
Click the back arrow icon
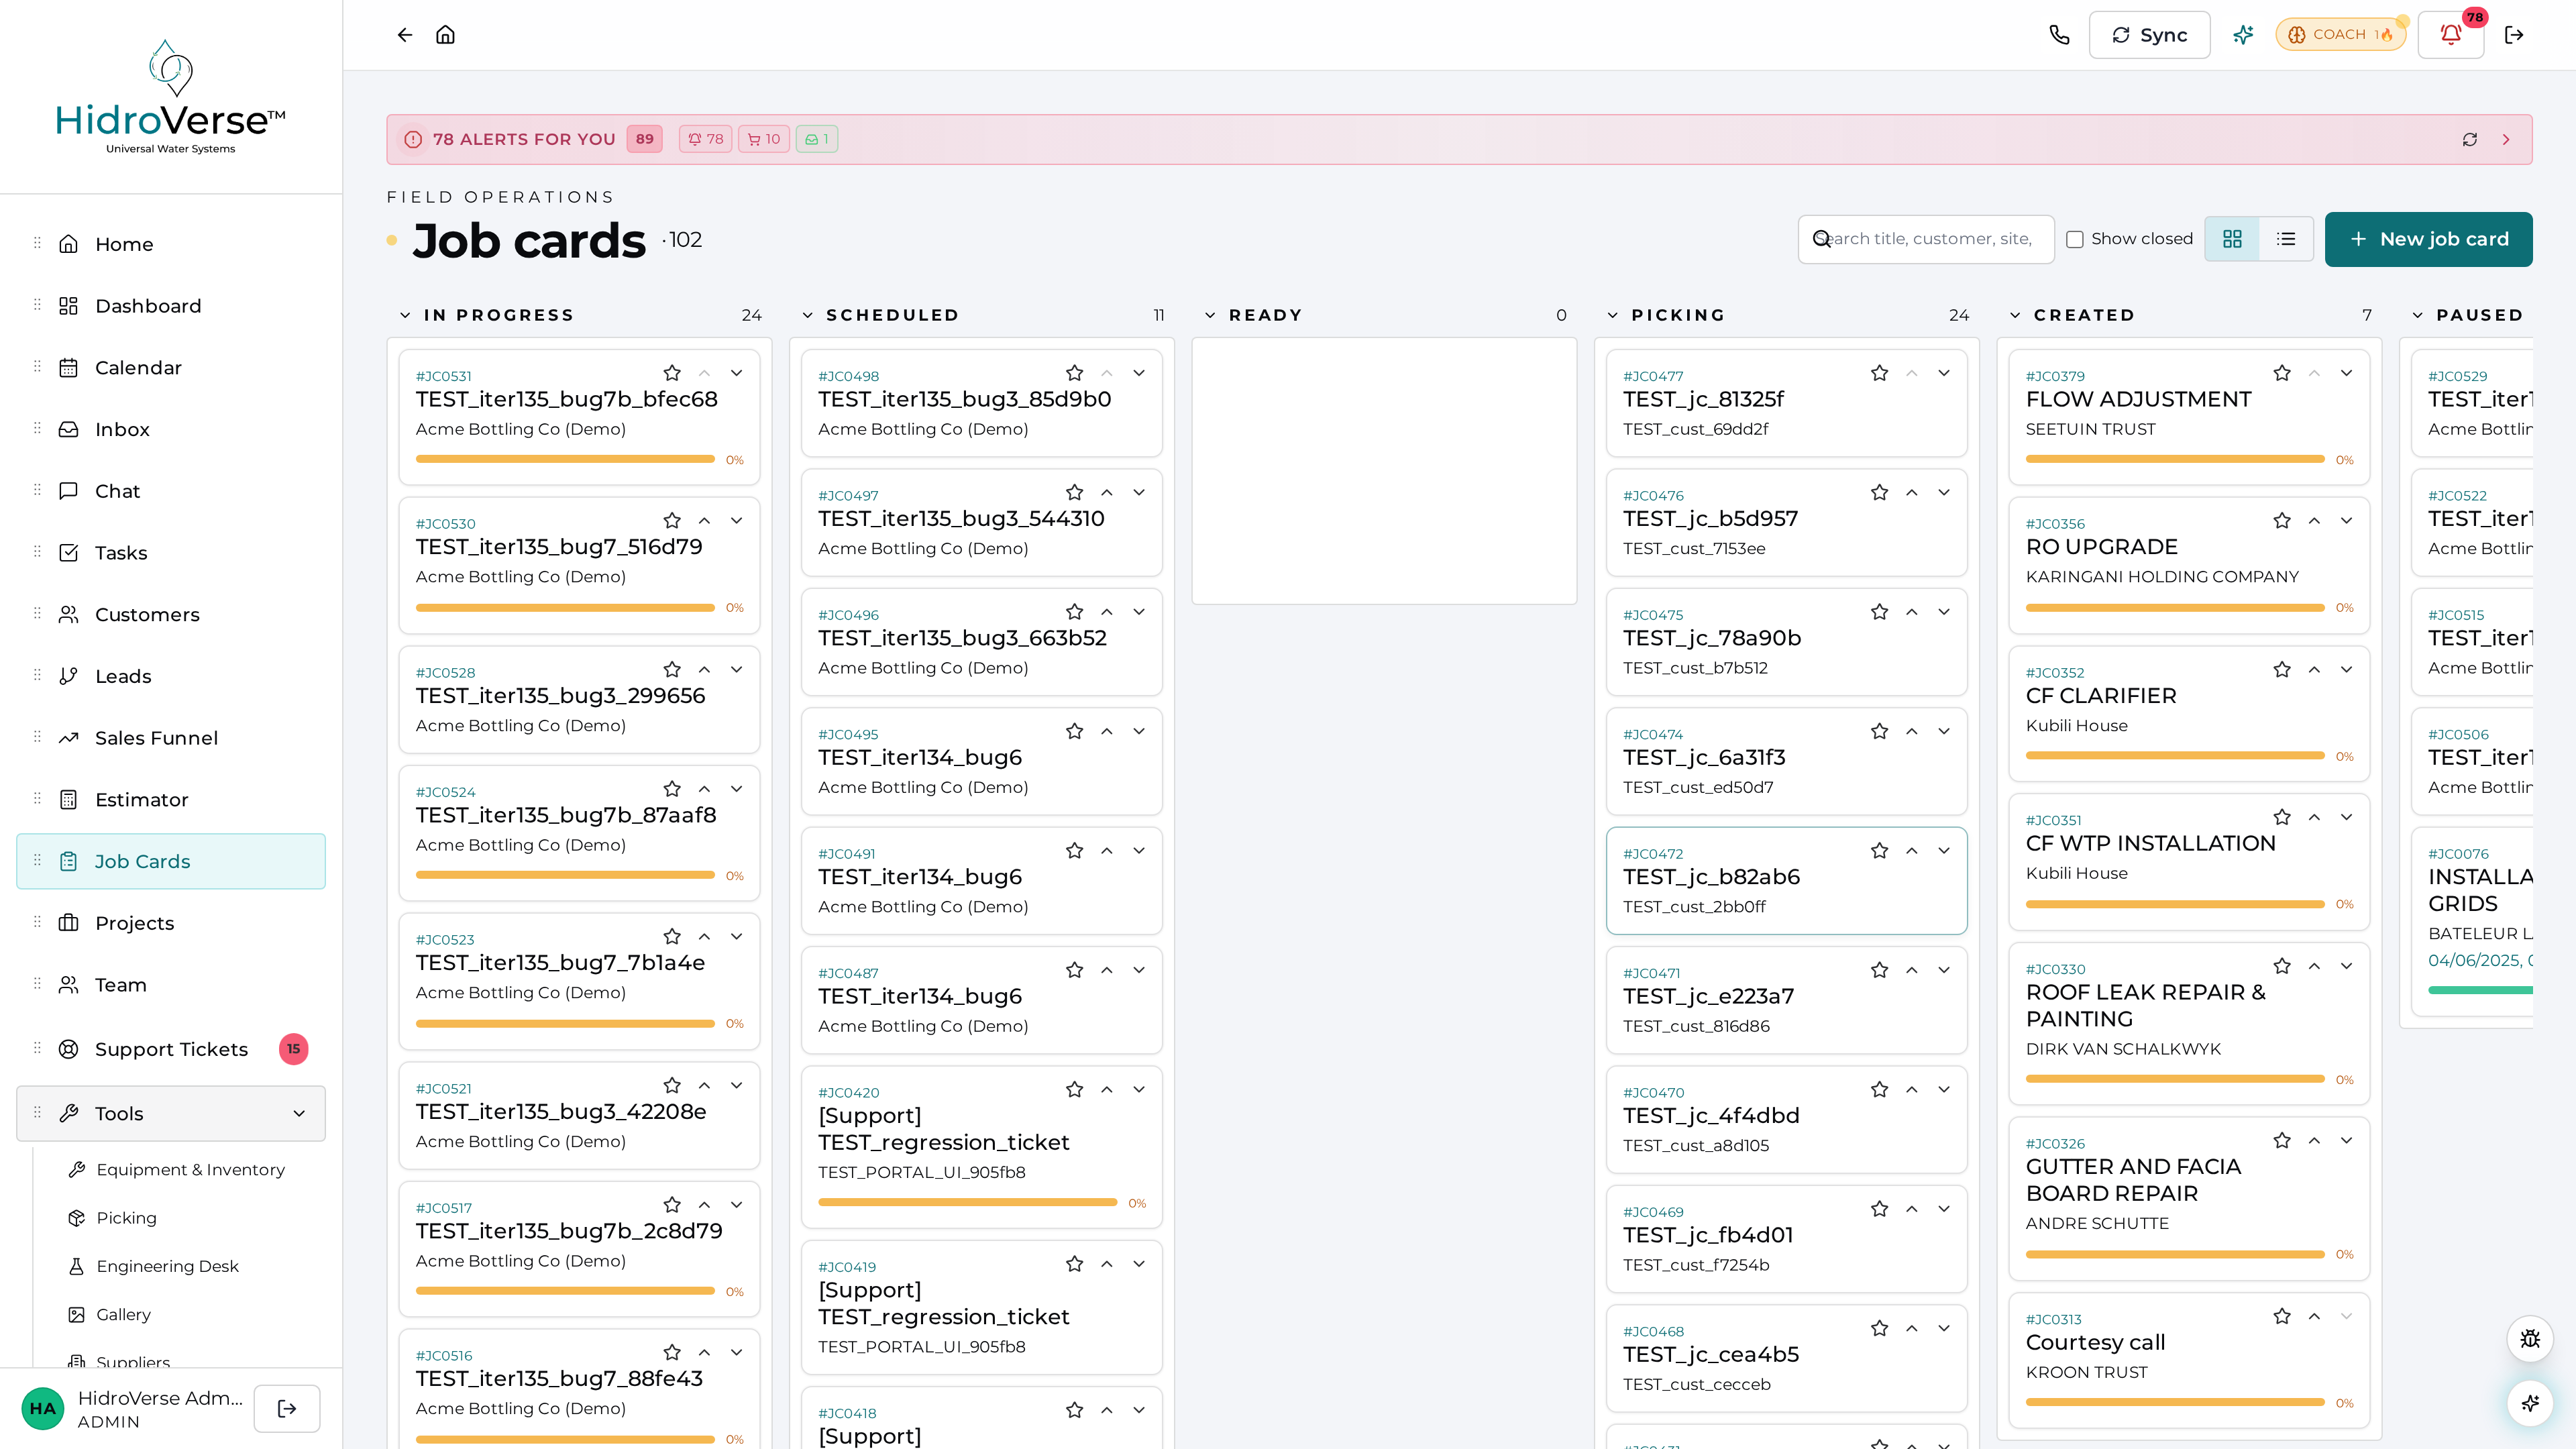coord(404,35)
